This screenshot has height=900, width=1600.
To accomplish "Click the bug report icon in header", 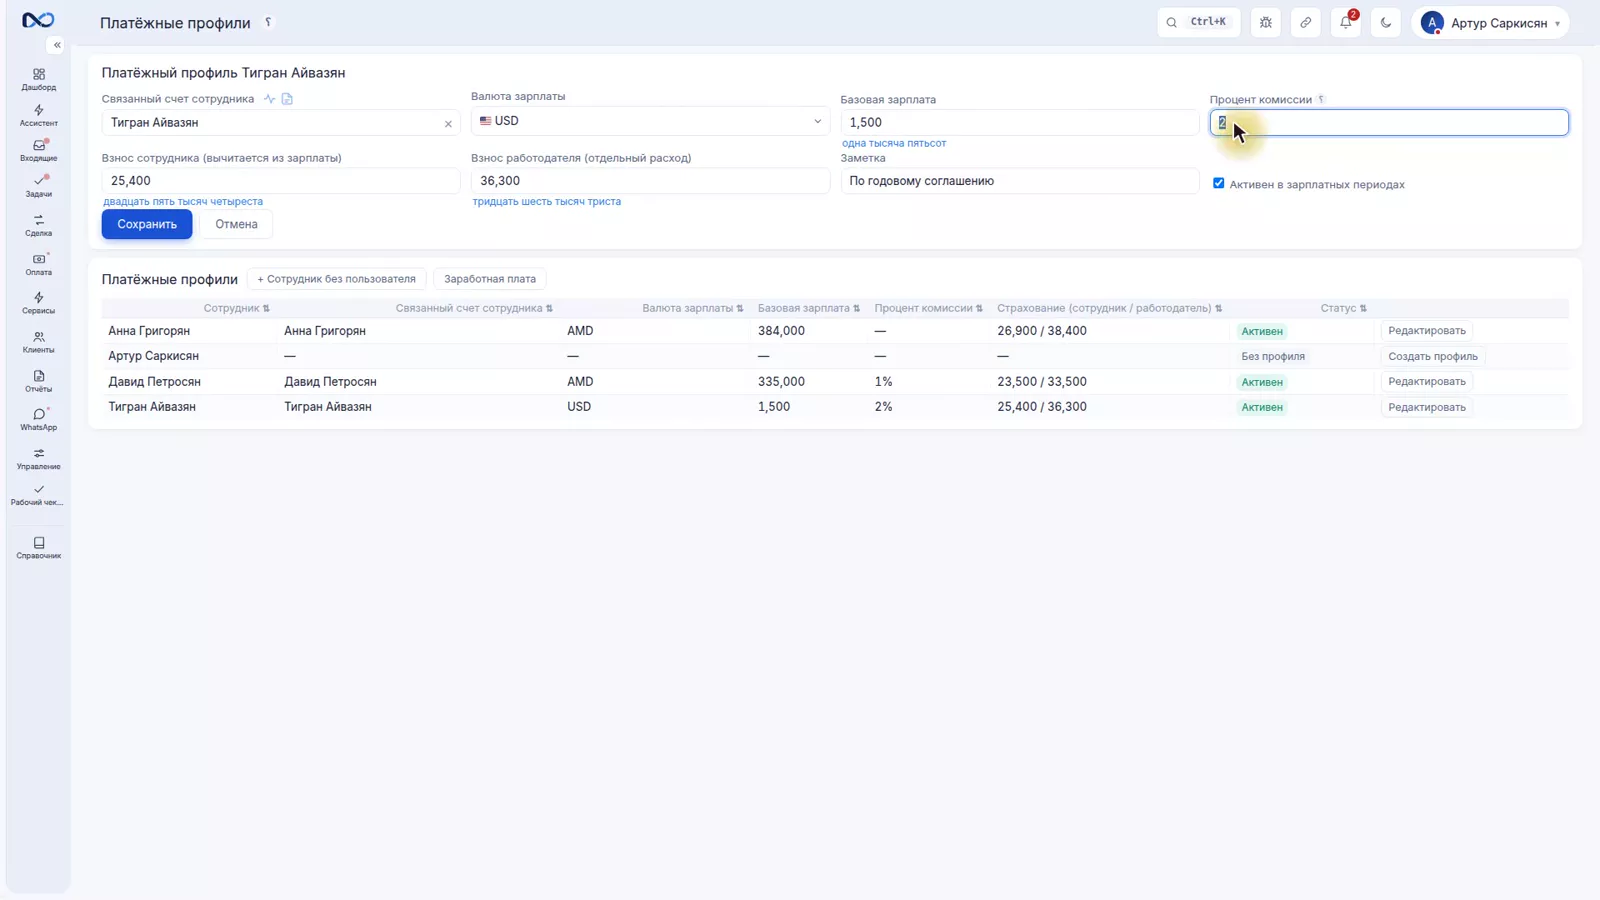I will coord(1266,23).
